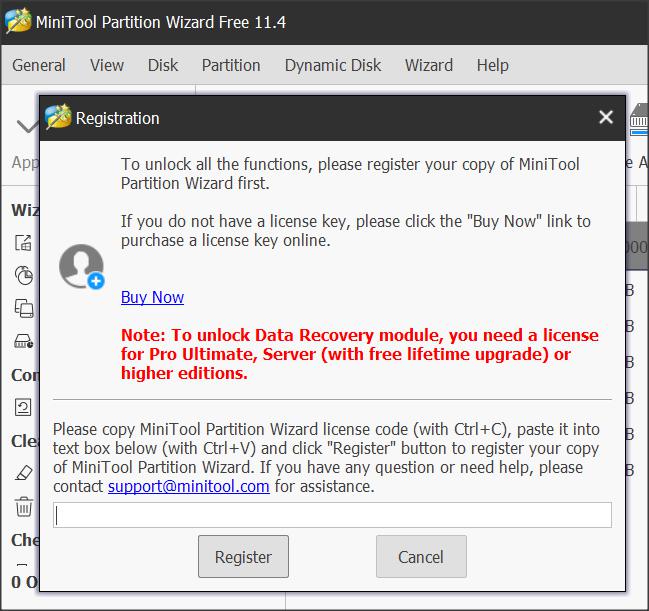Dismiss the dialog with the Cancel button
The image size is (649, 611).
420,557
